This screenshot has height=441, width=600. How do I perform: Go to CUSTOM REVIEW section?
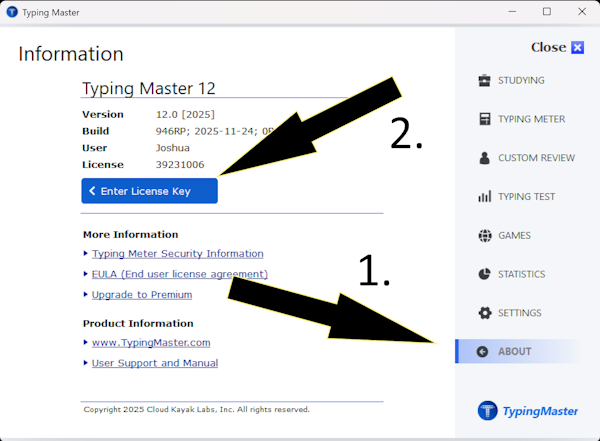coord(536,158)
